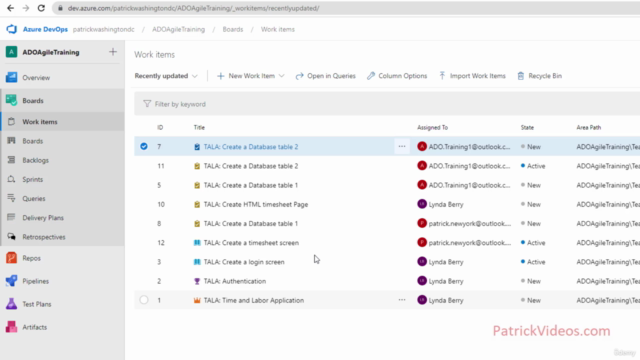Open the Test Plans flask icon
The image size is (640, 360).
(x=11, y=304)
